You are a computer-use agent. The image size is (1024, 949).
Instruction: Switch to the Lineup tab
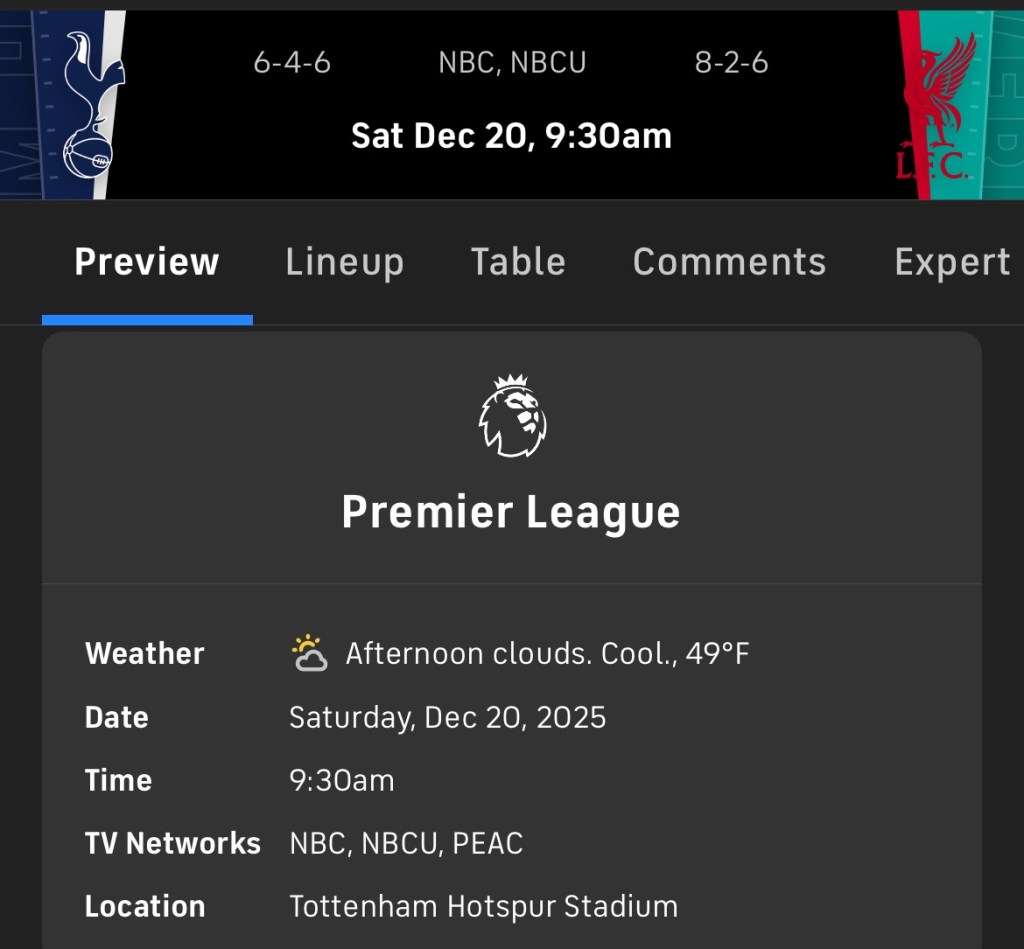344,262
